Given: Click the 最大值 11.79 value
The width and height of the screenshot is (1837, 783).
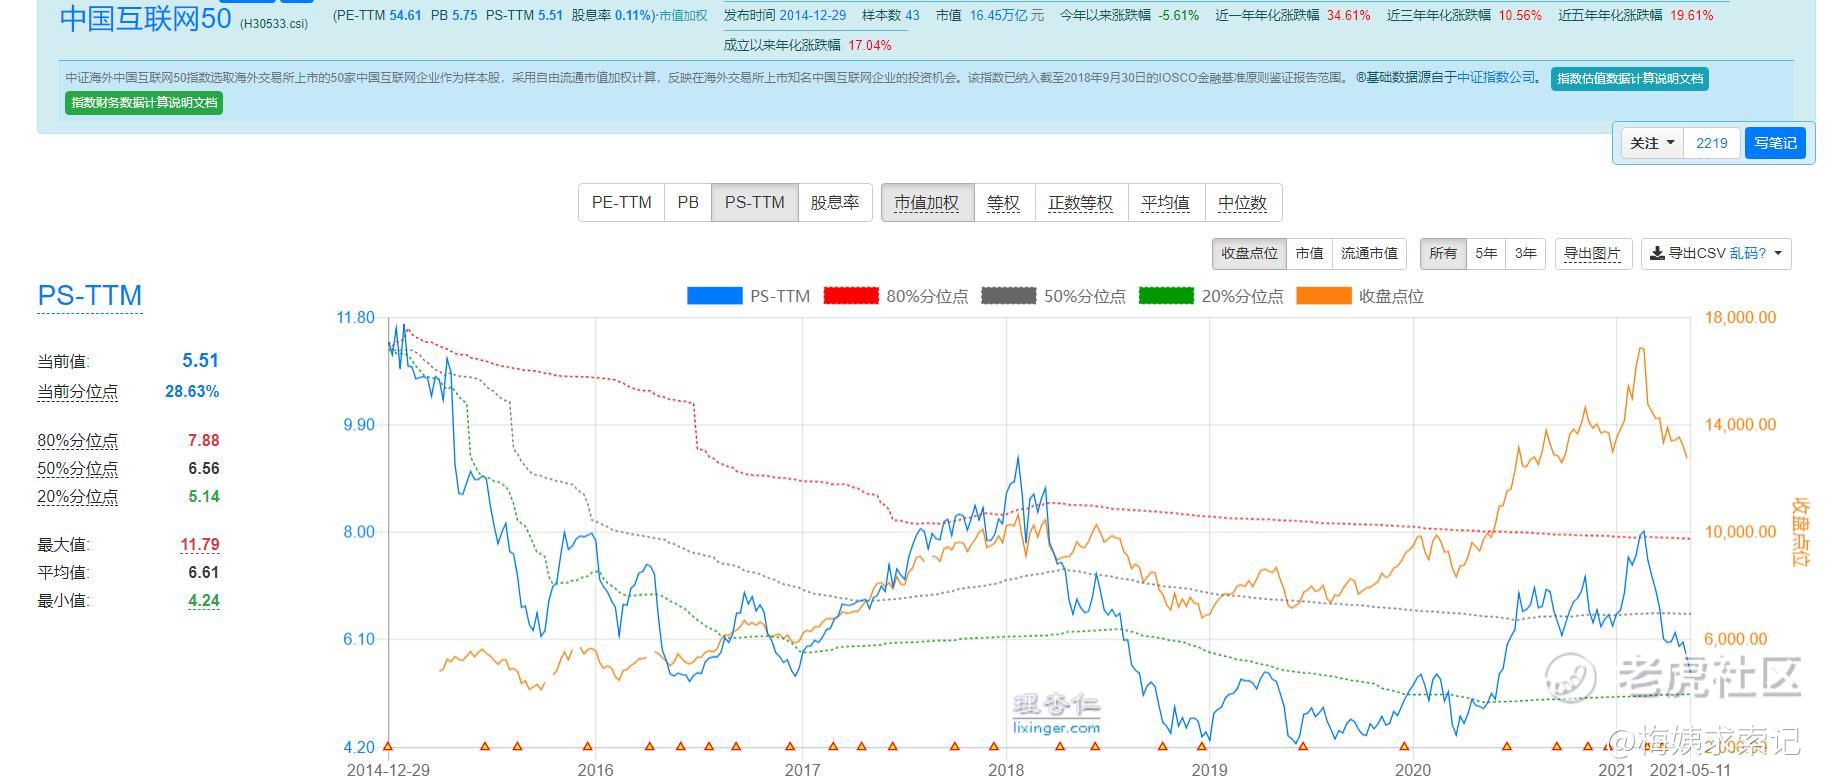Looking at the screenshot, I should pyautogui.click(x=200, y=545).
